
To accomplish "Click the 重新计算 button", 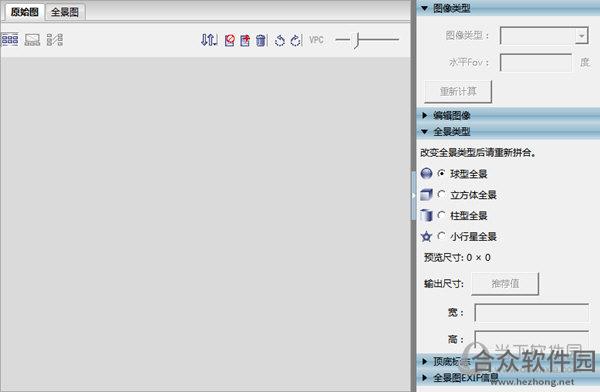I will pos(458,91).
